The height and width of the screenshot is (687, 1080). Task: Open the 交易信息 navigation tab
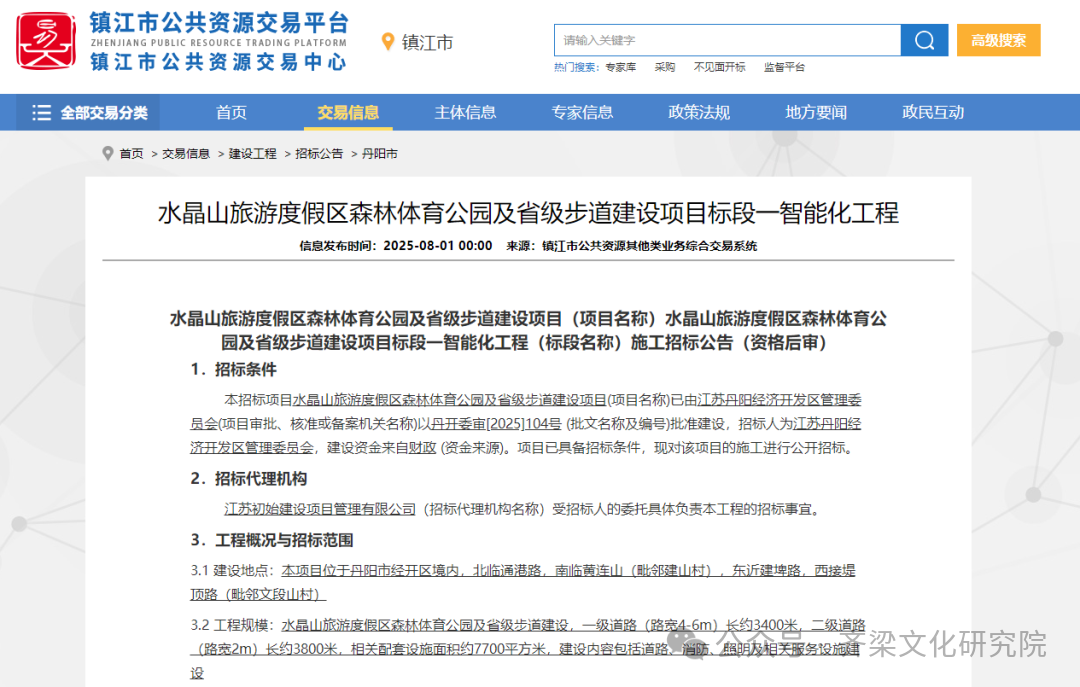pos(348,112)
